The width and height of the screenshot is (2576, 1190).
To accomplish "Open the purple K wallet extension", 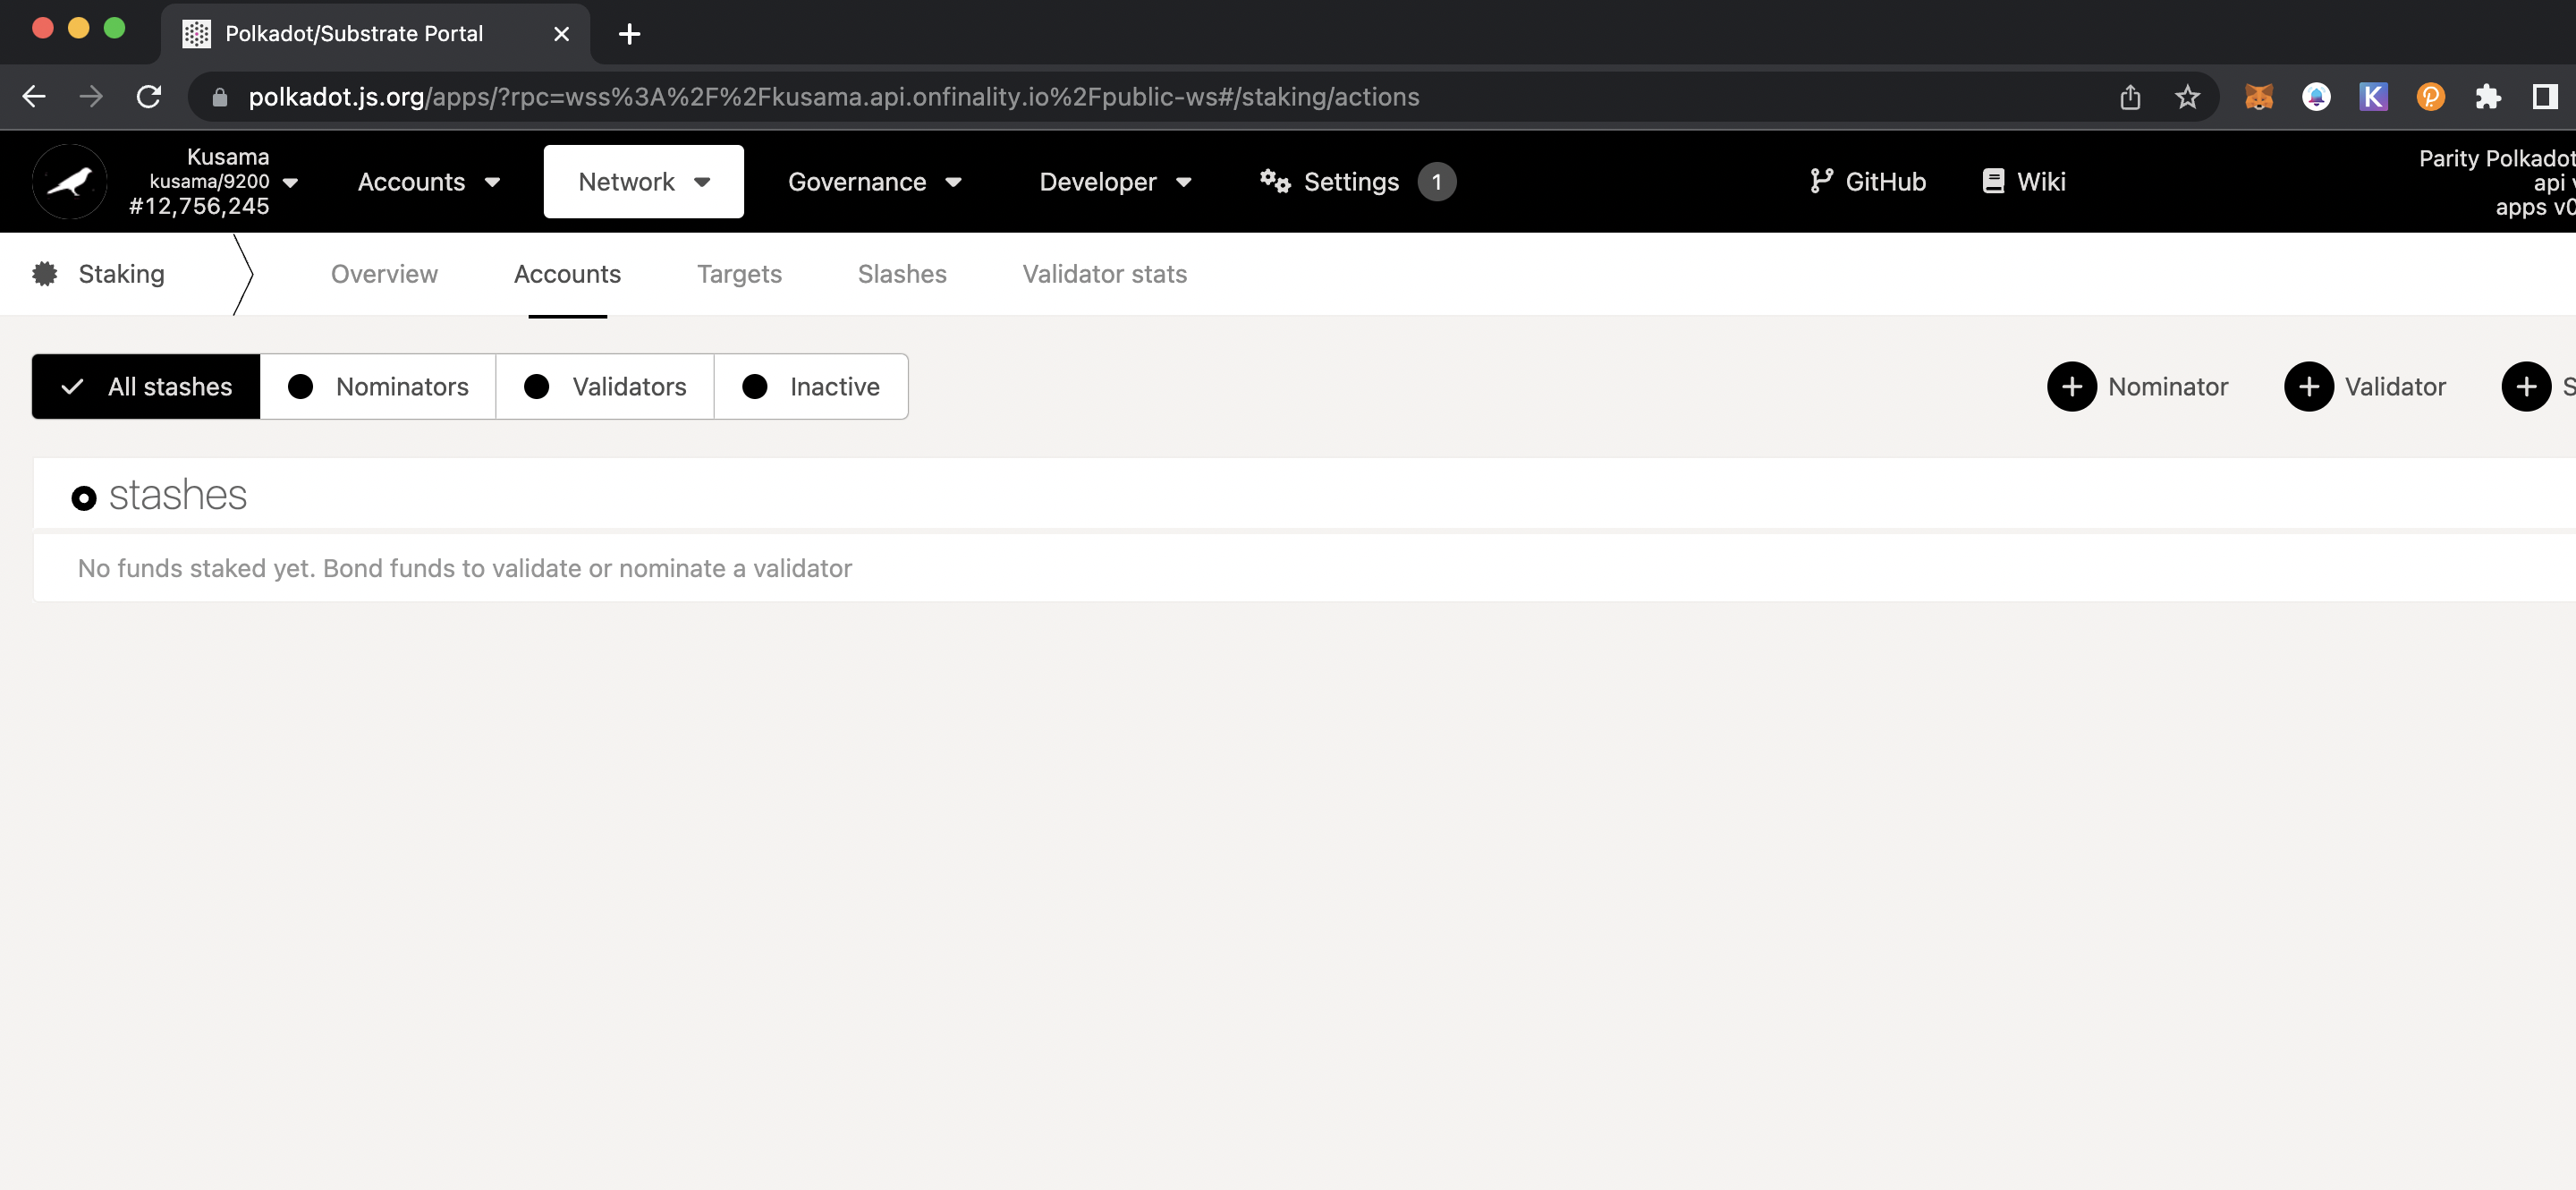I will (x=2373, y=97).
